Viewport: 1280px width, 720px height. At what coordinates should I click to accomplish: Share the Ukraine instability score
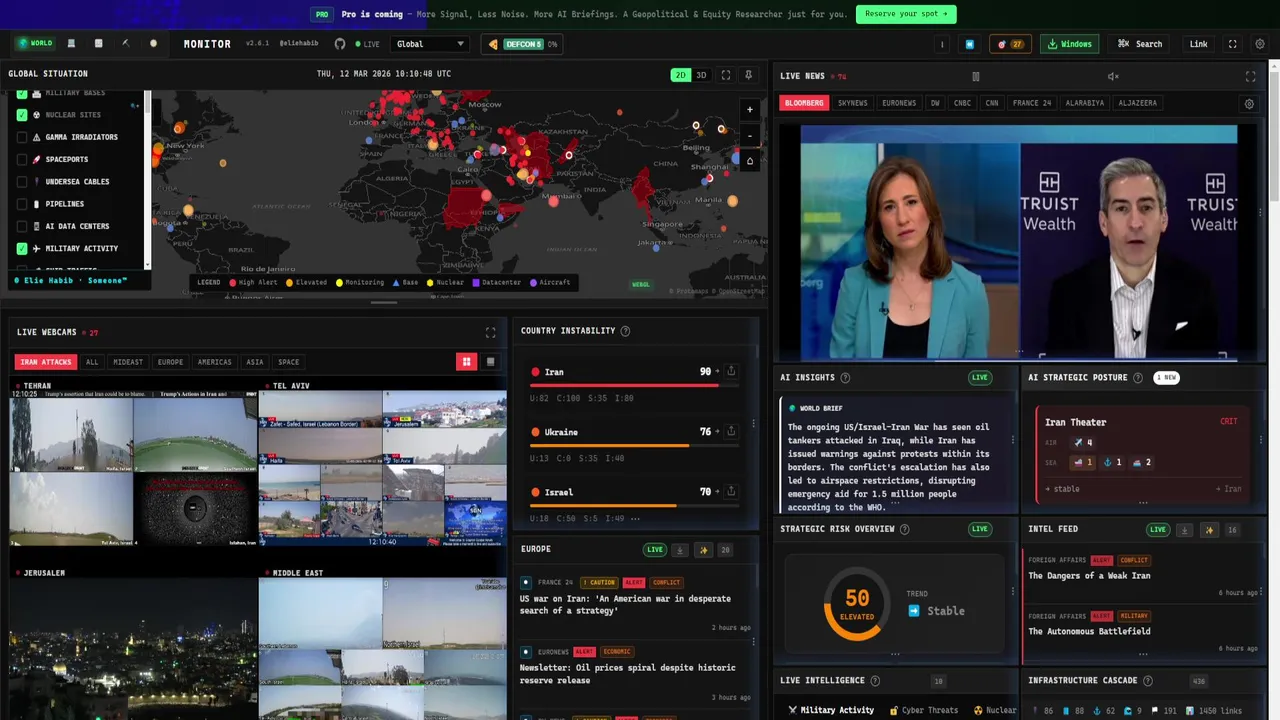tap(731, 431)
